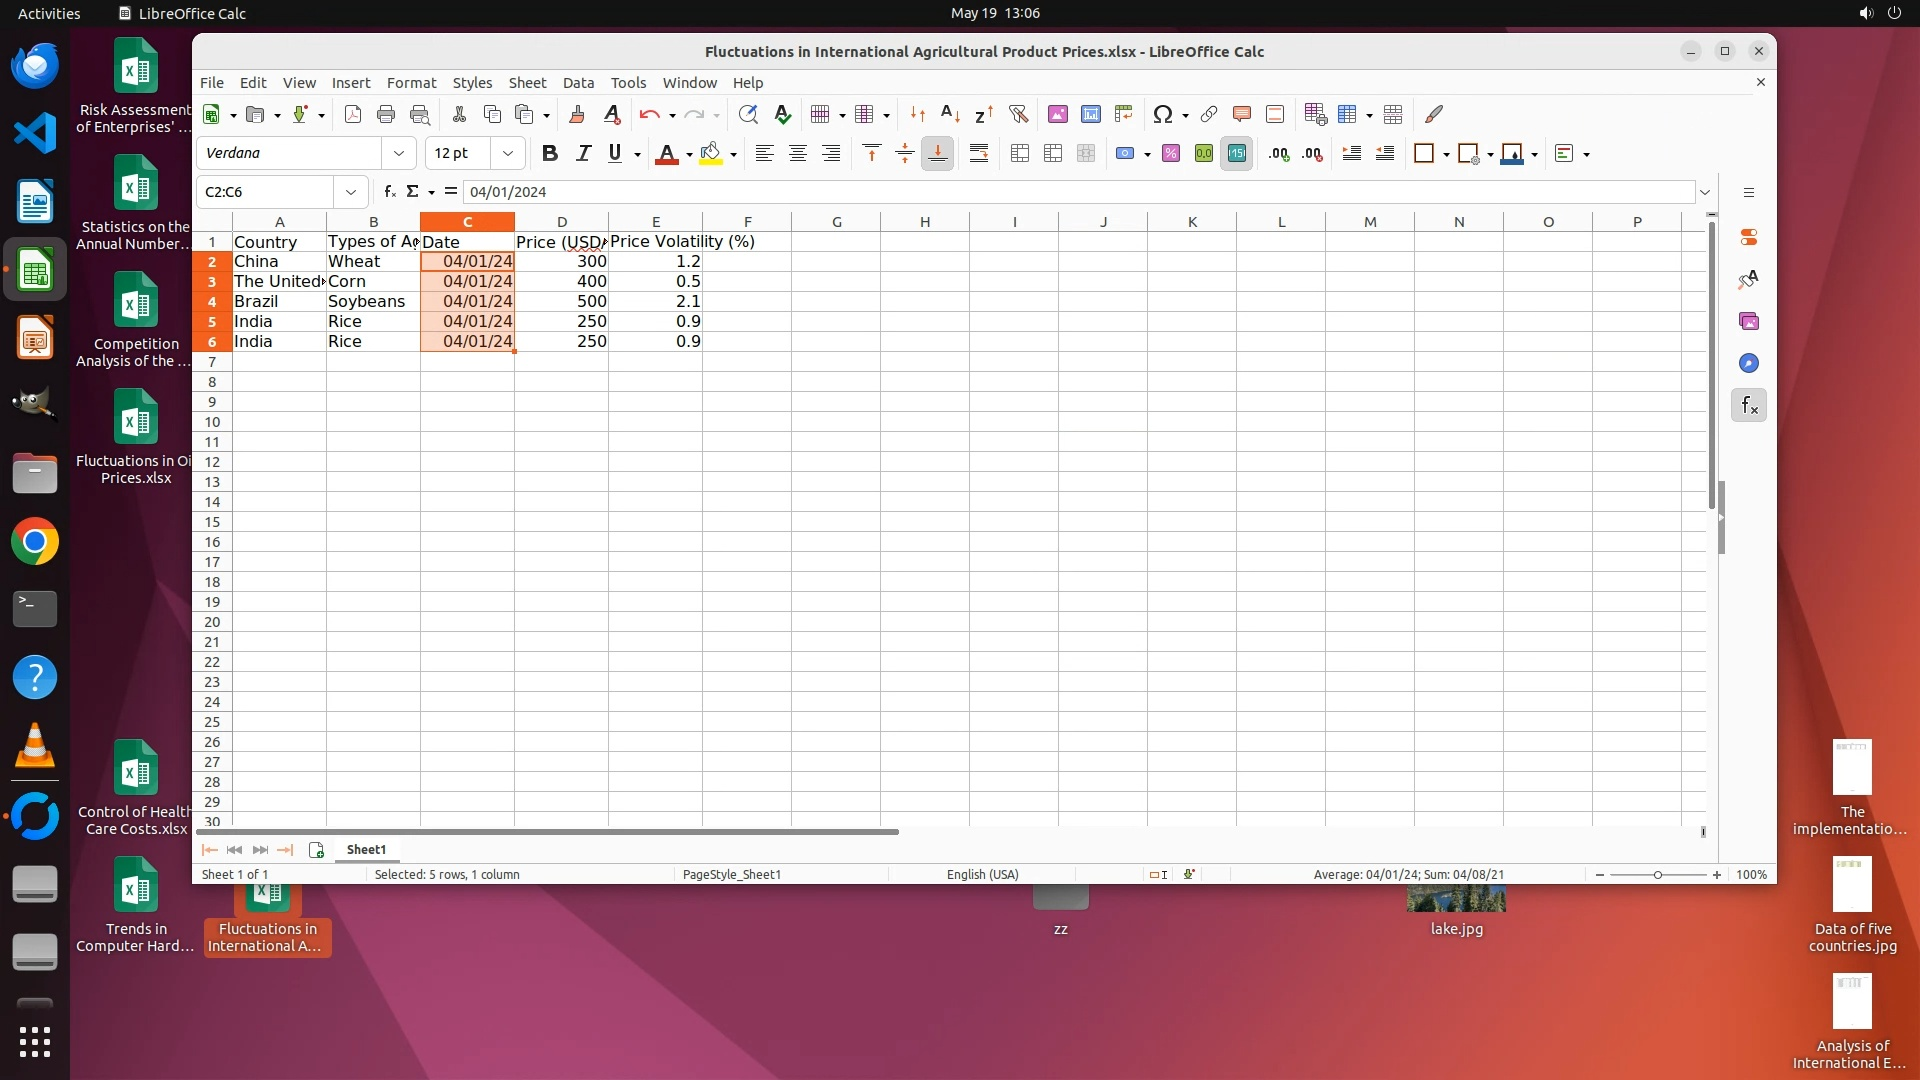Click the Insert Chart icon
Viewport: 1920px width, 1080px height.
click(x=1090, y=114)
